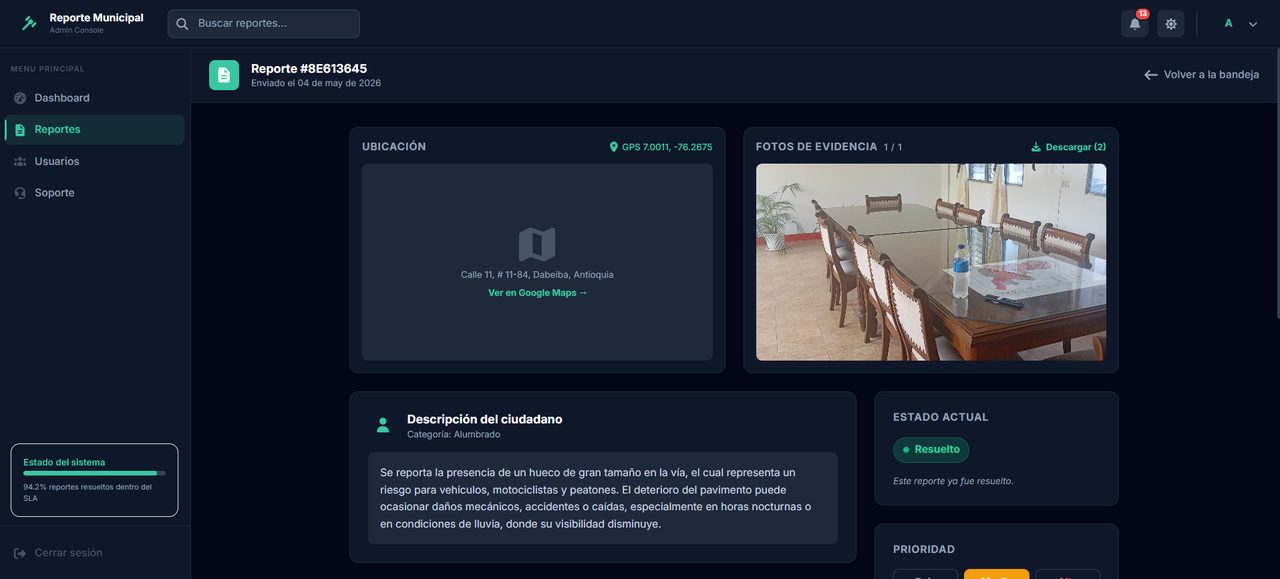Click the UBICACIÓN section heading
This screenshot has height=579, width=1280.
click(394, 147)
